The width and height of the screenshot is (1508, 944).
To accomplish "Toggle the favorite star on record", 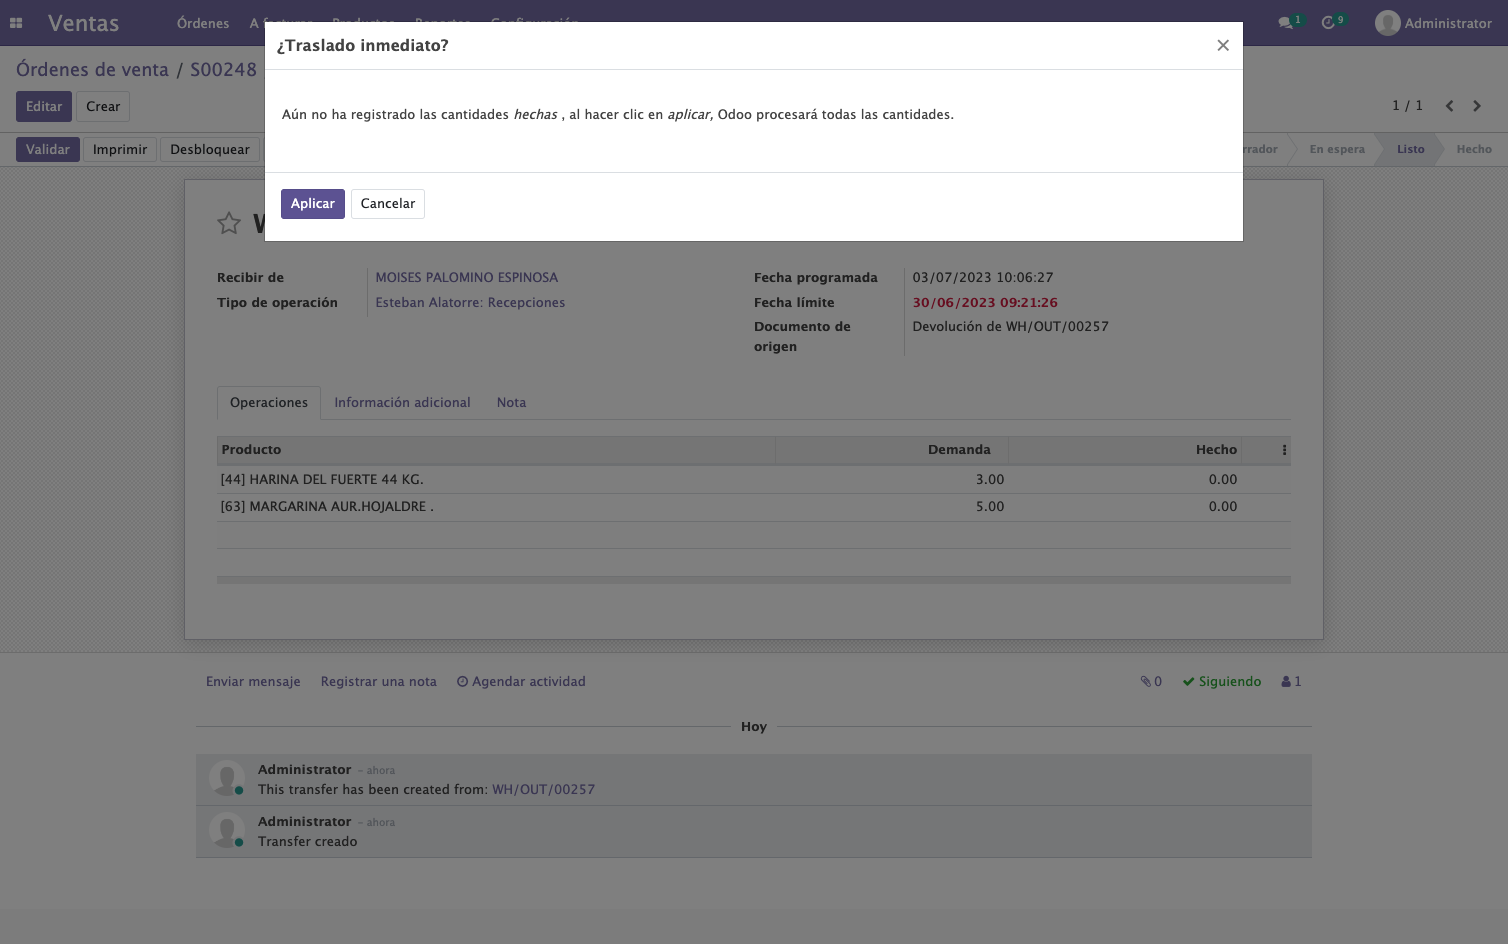I will [229, 223].
